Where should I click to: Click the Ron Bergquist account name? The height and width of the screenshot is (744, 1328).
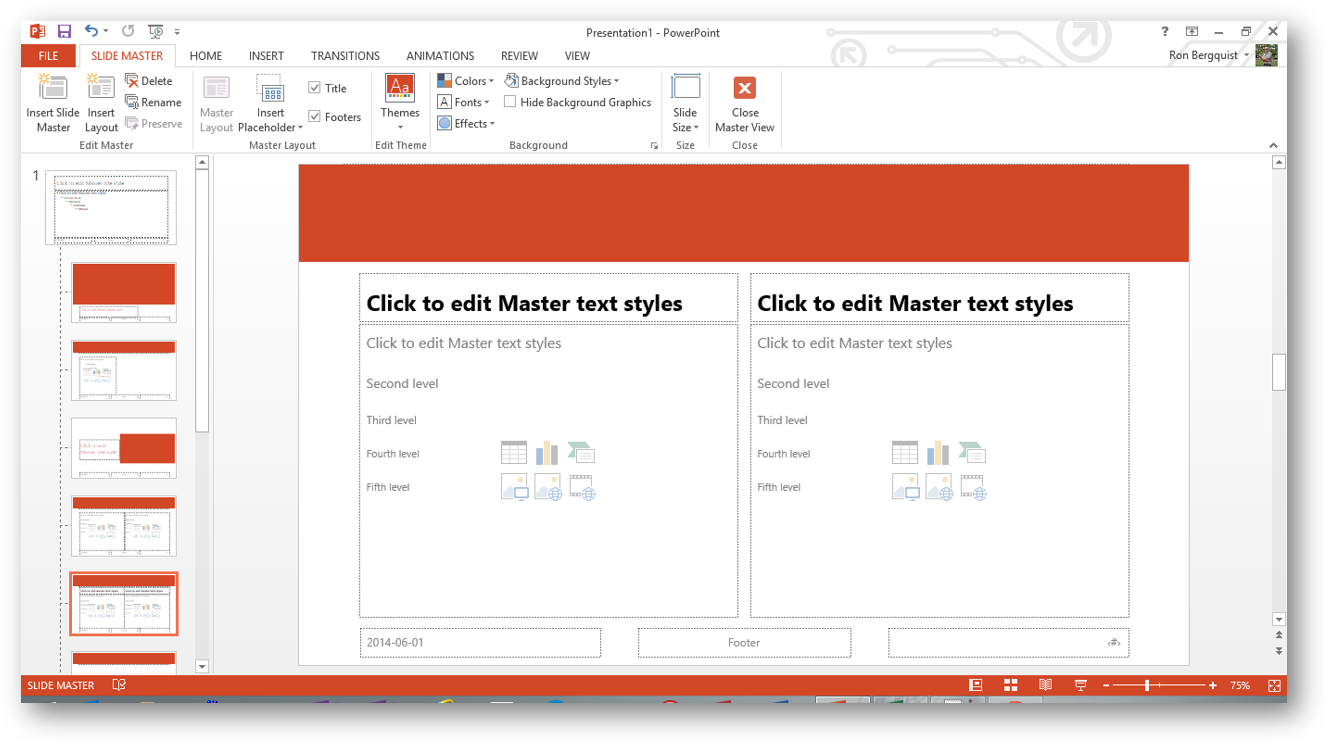pos(1205,56)
